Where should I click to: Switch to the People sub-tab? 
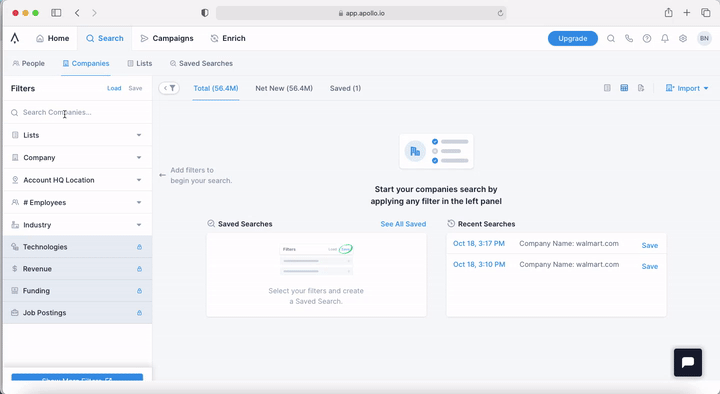coord(28,63)
